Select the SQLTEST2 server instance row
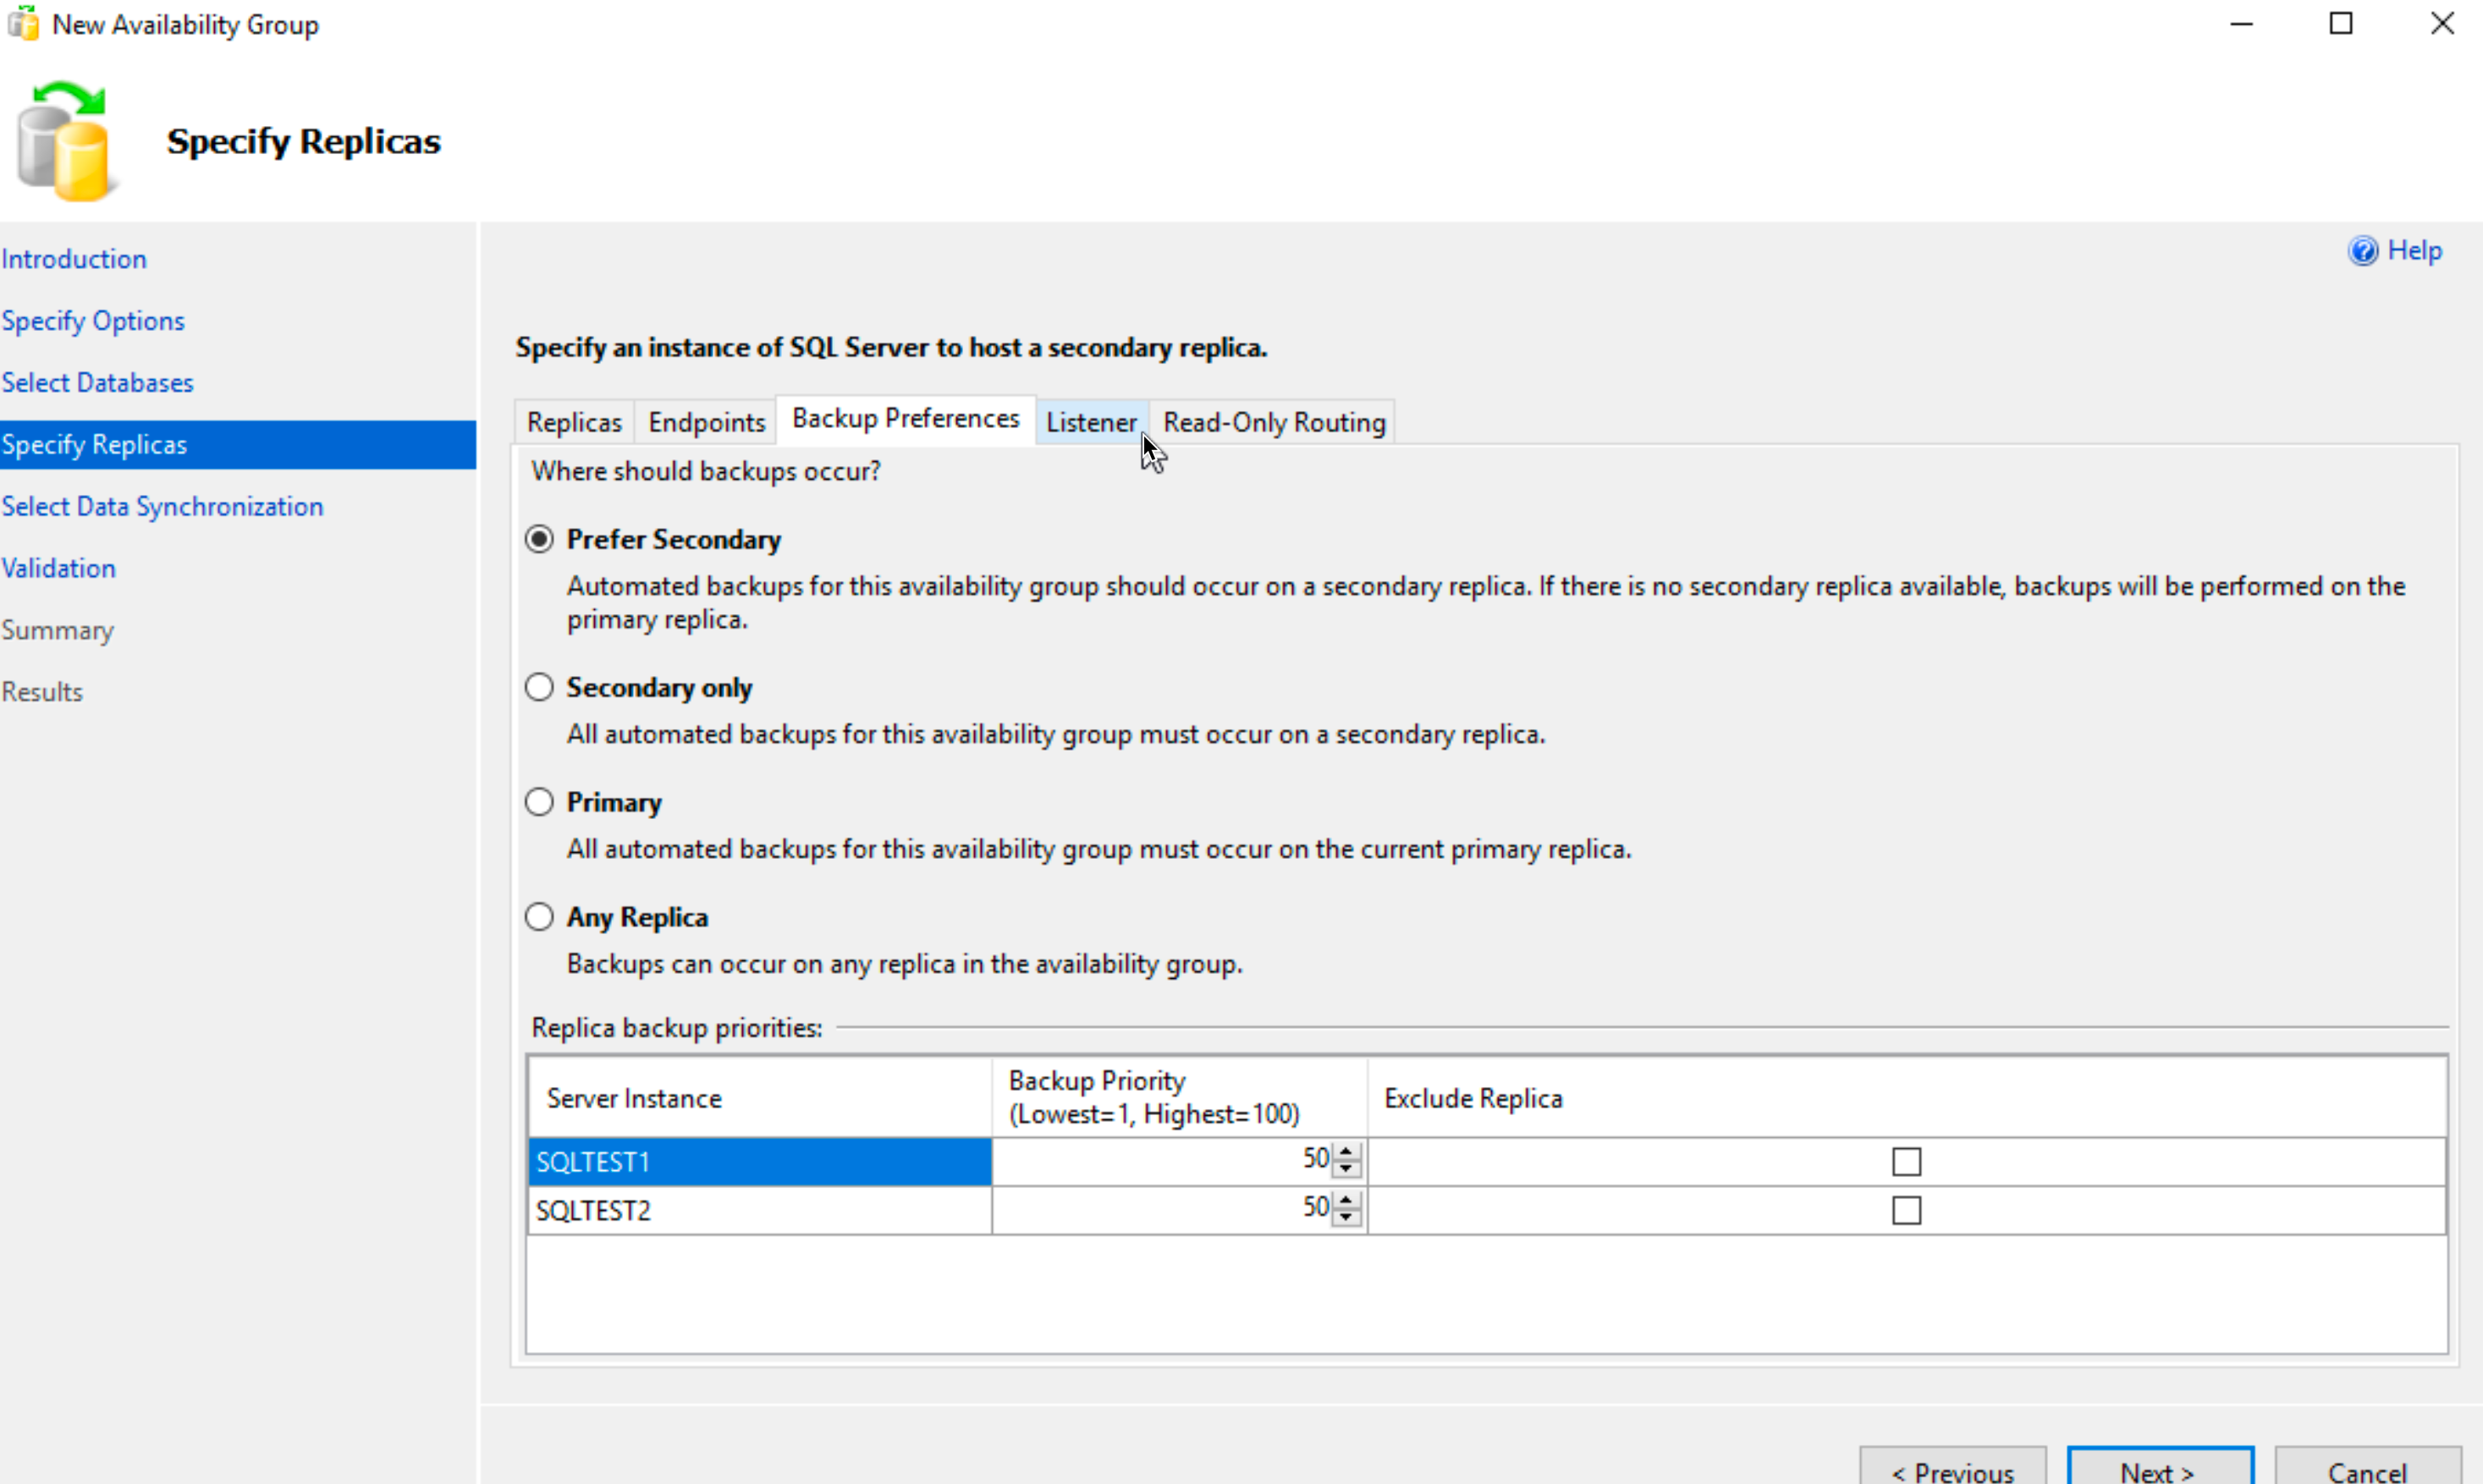 759,1211
